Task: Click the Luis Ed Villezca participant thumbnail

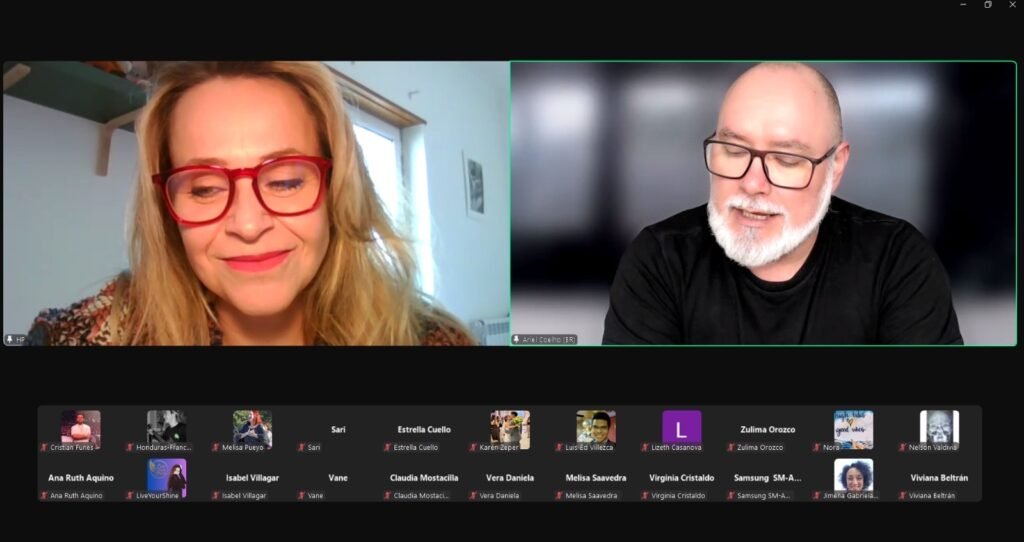Action: [x=596, y=427]
